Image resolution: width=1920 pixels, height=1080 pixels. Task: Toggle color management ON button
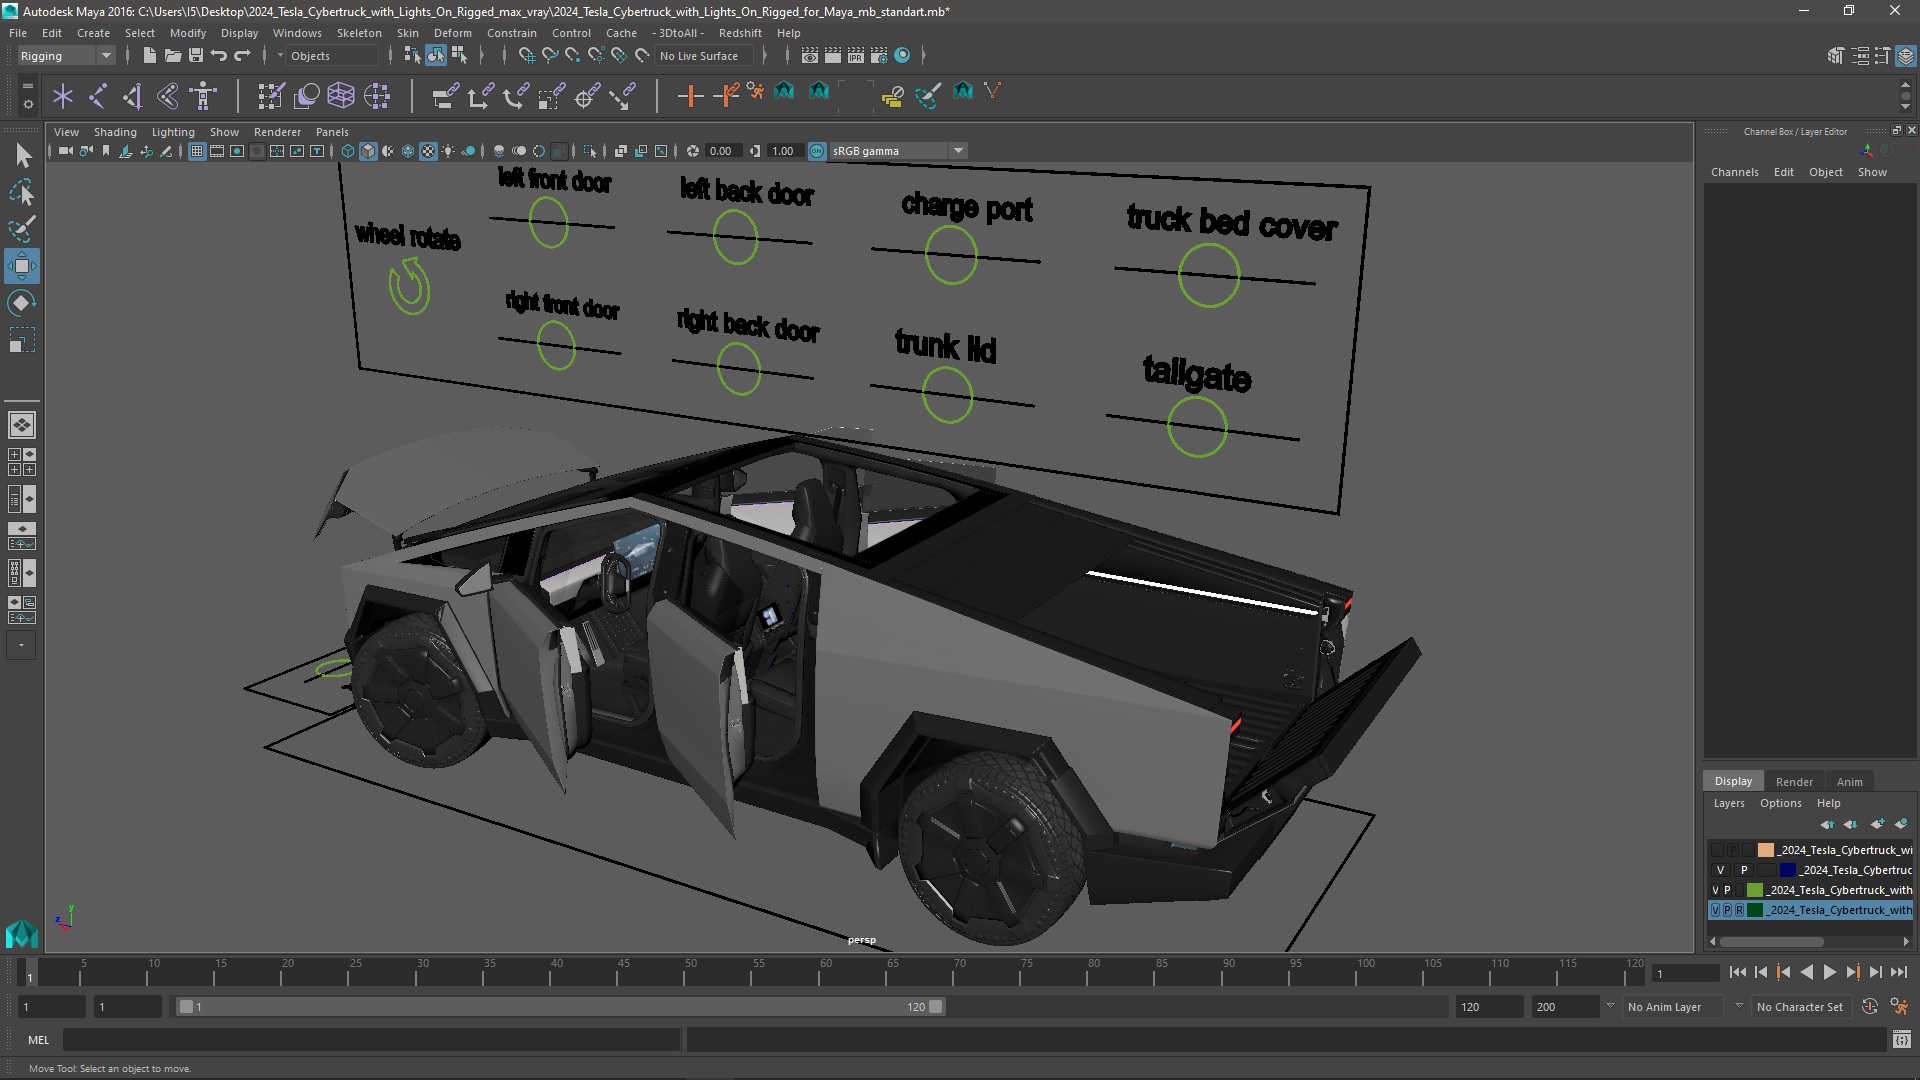click(817, 151)
